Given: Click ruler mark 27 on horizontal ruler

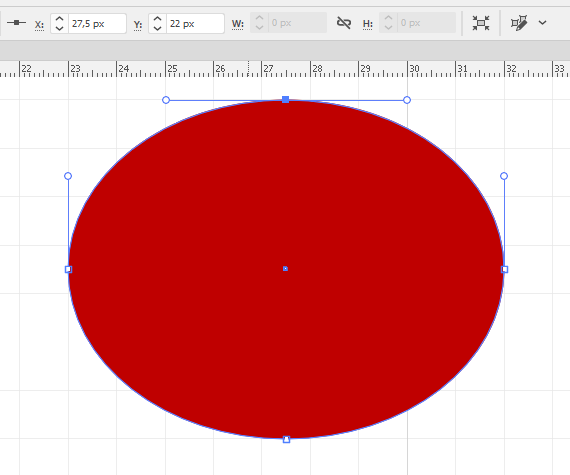Looking at the screenshot, I should coord(268,68).
